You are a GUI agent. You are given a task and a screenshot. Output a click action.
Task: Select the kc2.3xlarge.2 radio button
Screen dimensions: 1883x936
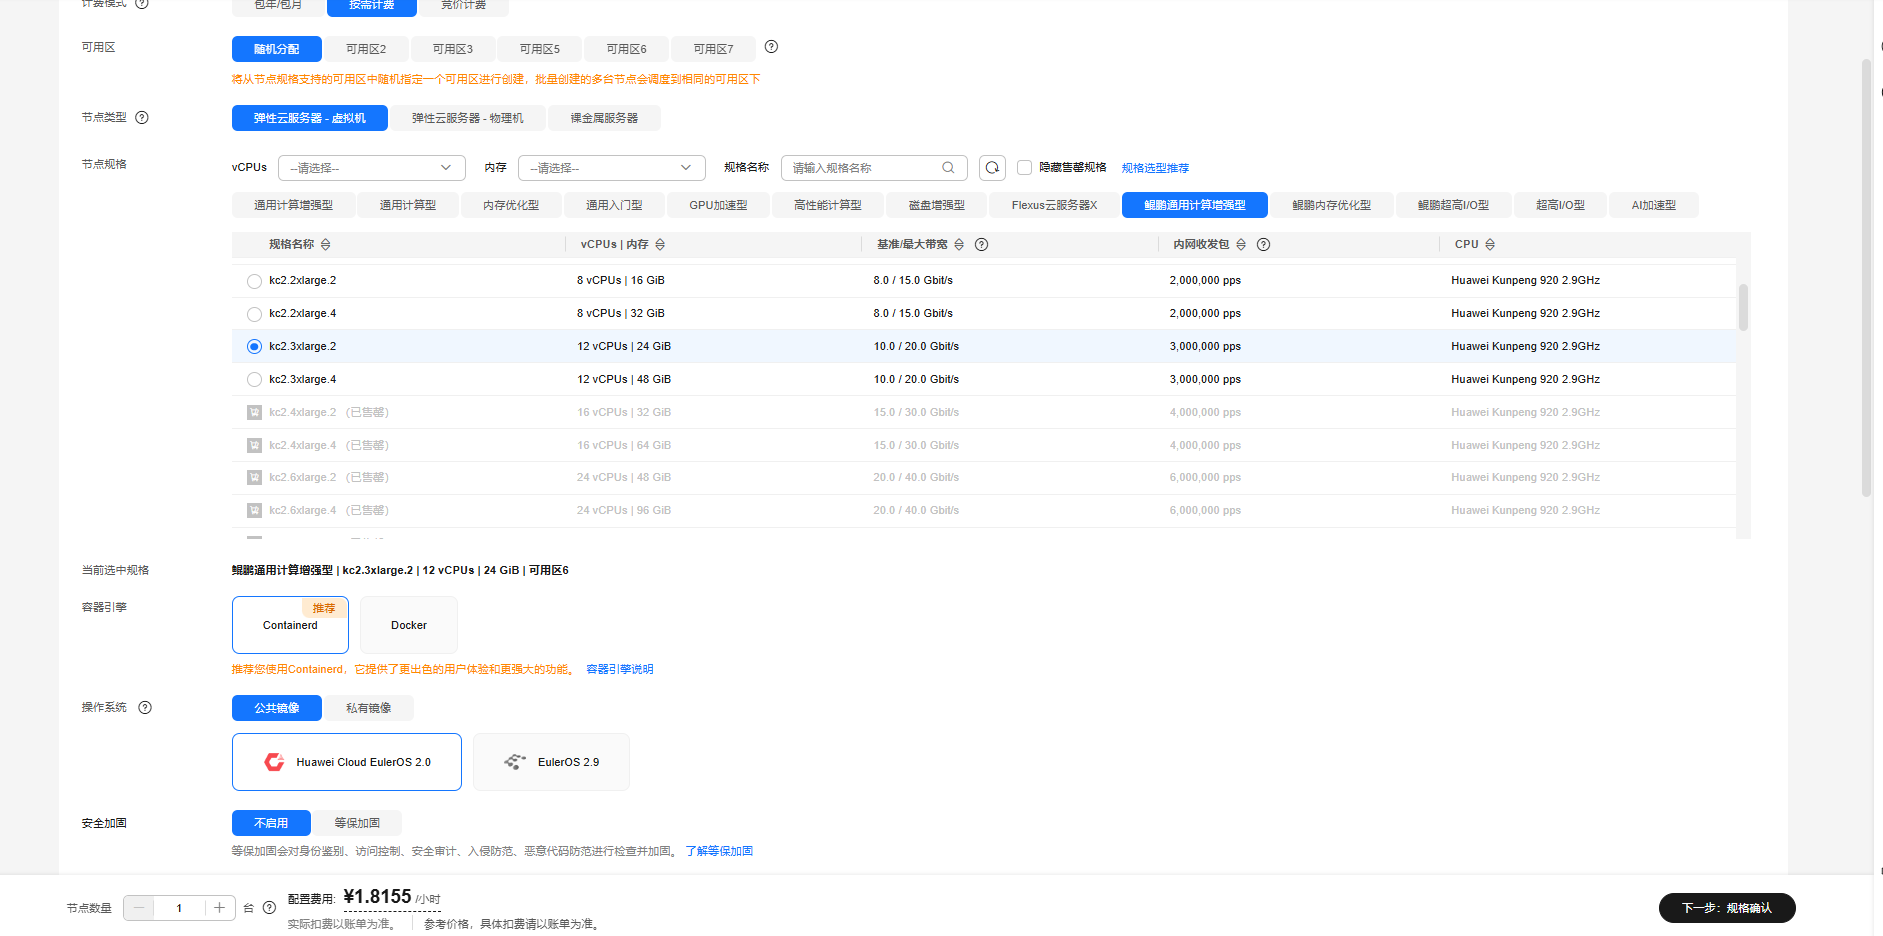click(x=254, y=347)
